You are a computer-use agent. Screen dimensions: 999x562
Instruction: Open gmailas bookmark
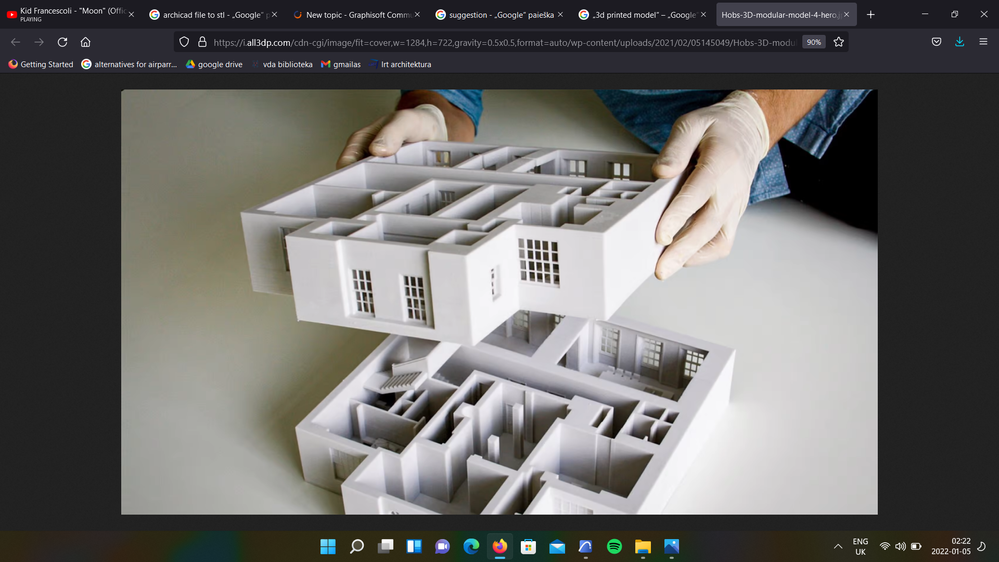(341, 64)
